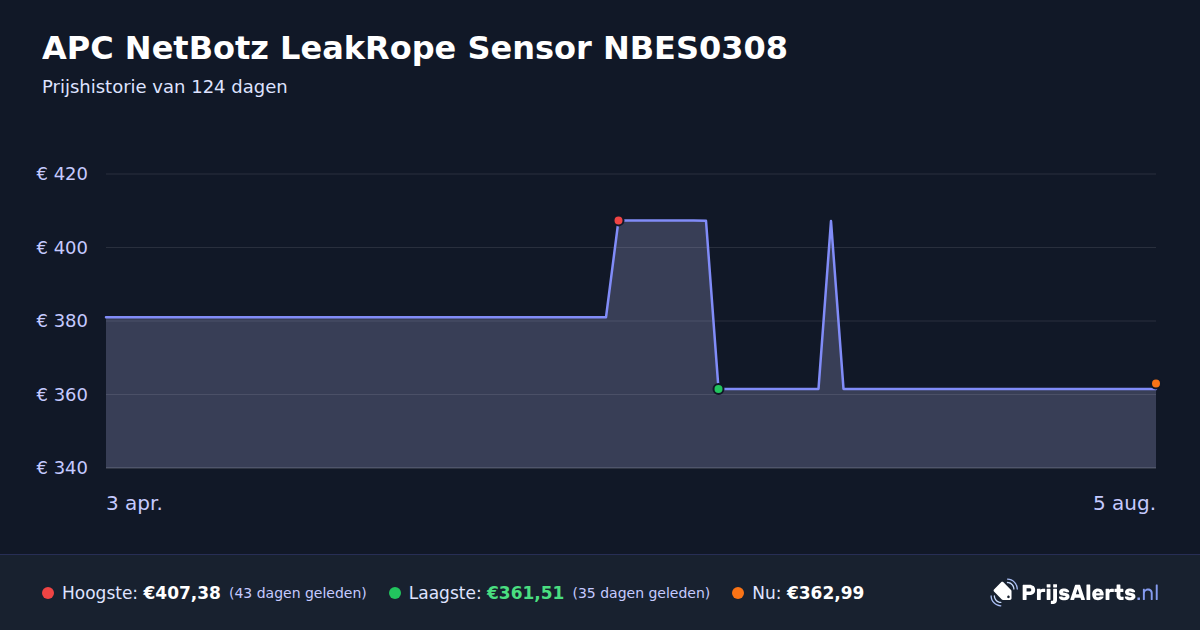The height and width of the screenshot is (630, 1200).
Task: Select the € 340 axis label
Action: 62,468
